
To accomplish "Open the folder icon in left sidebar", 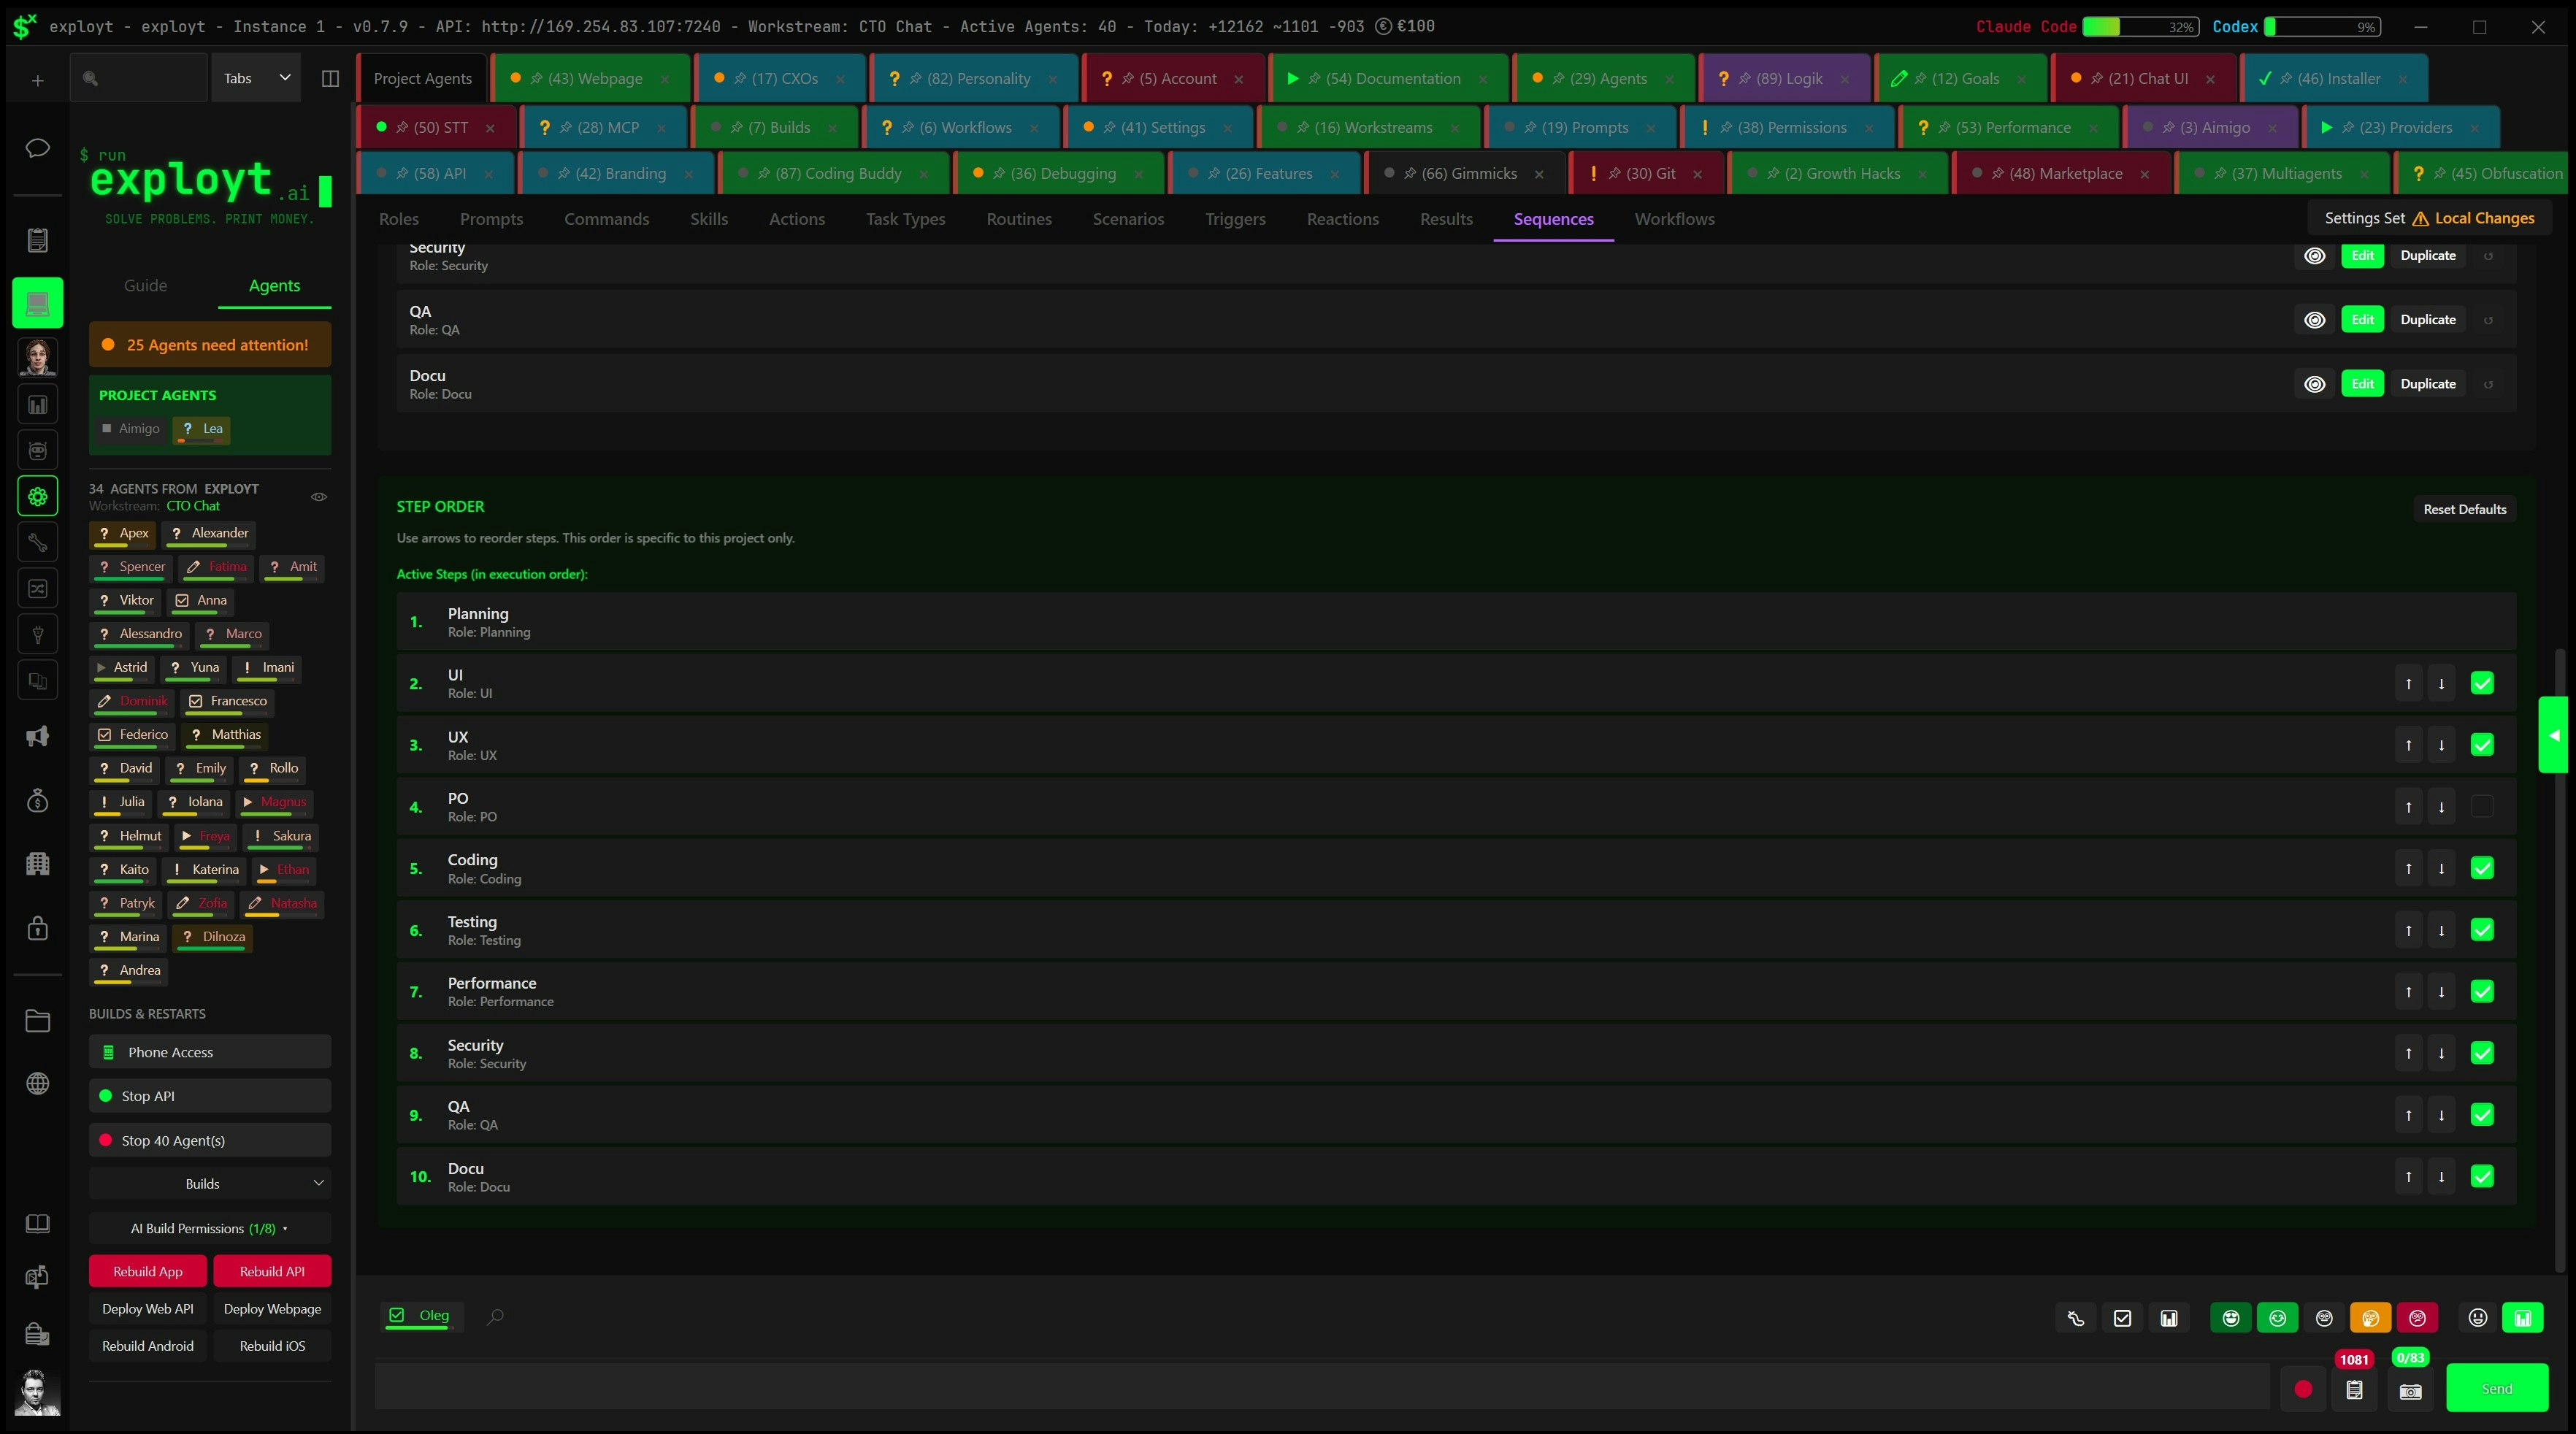I will [x=38, y=1021].
